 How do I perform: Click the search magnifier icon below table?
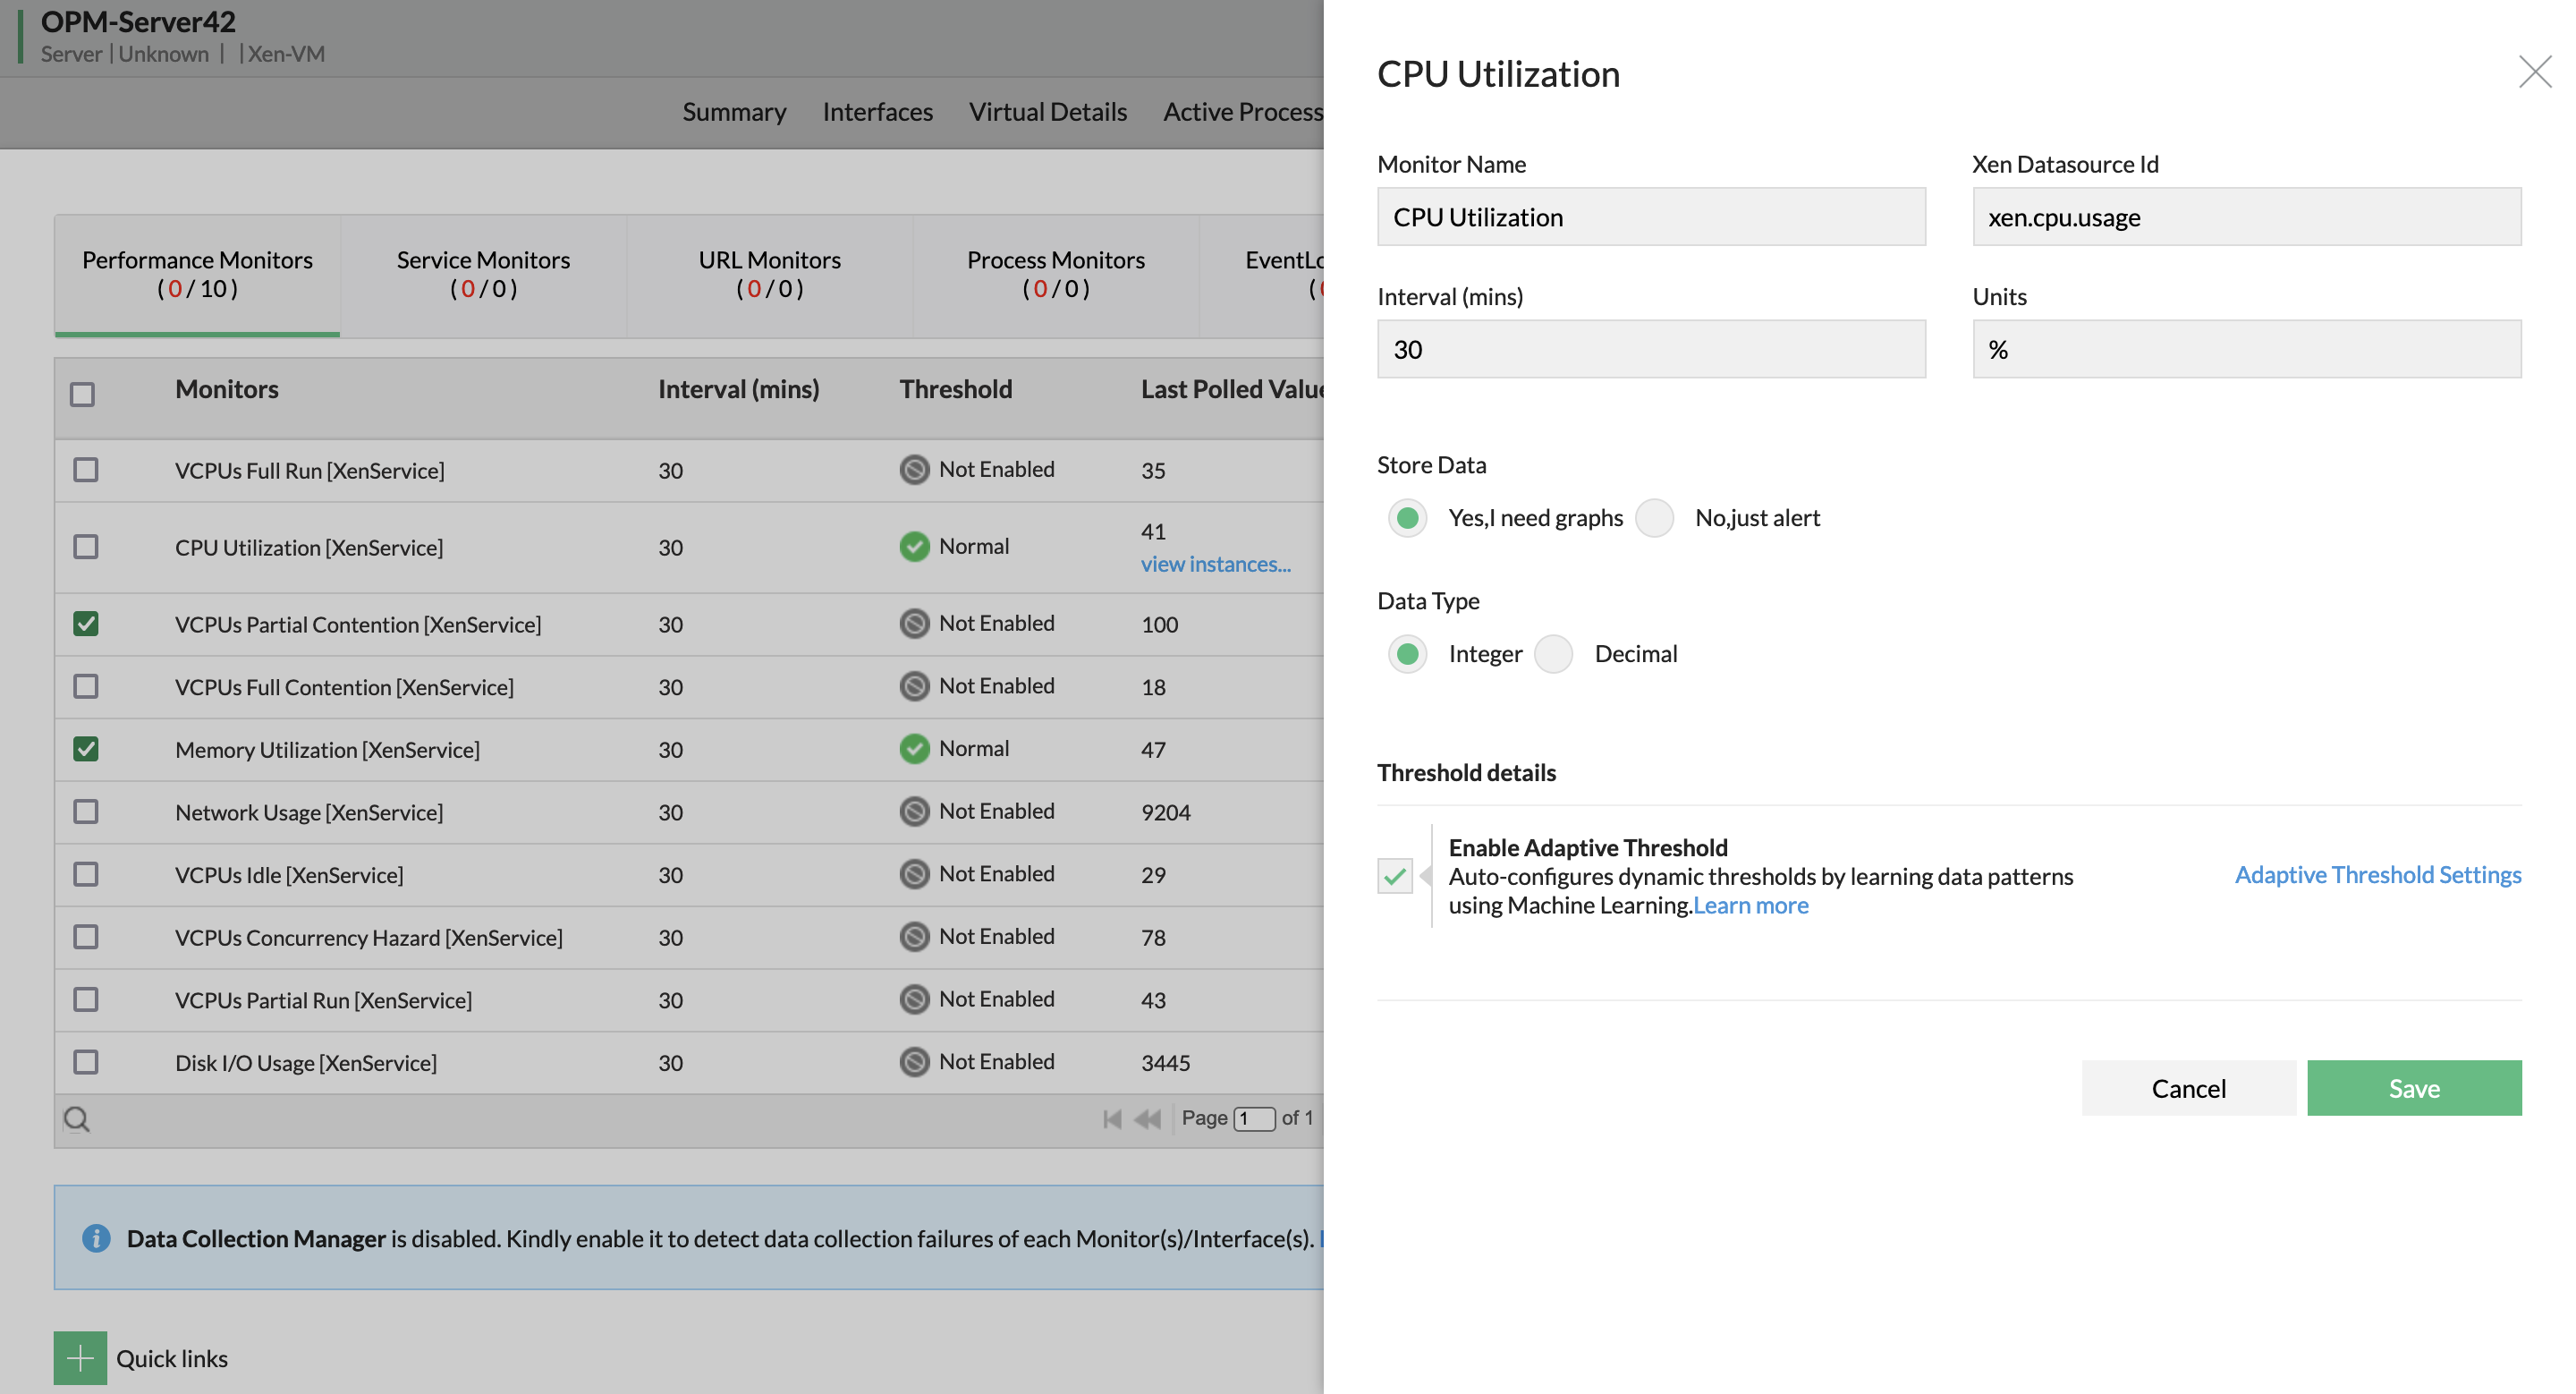tap(77, 1119)
